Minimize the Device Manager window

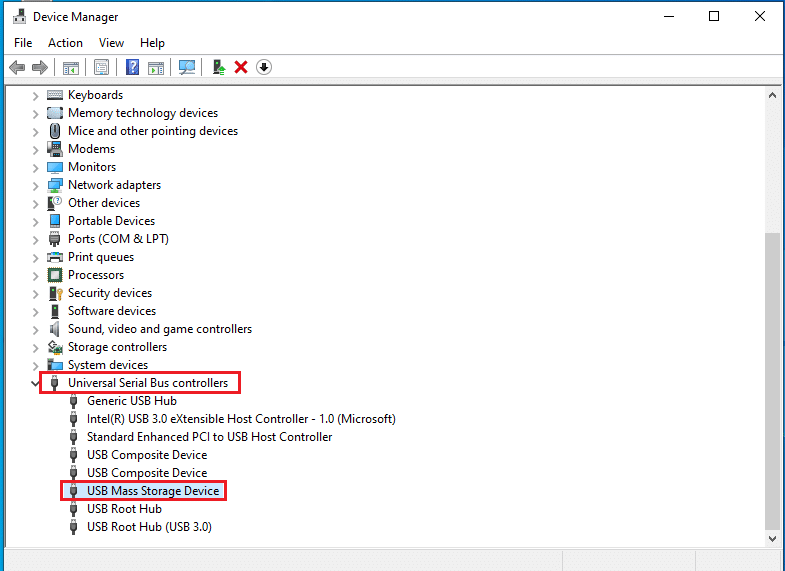click(x=669, y=17)
